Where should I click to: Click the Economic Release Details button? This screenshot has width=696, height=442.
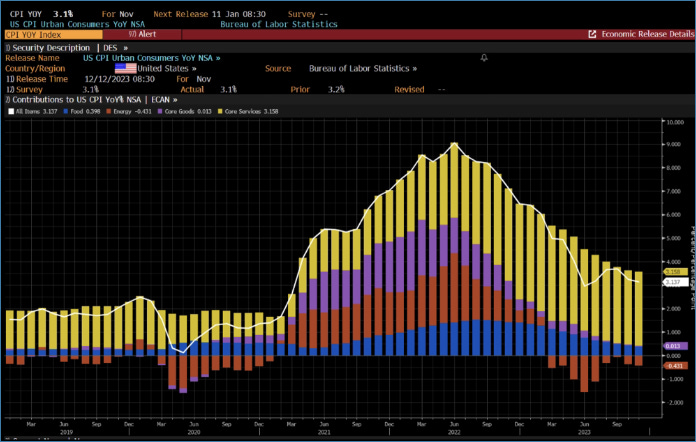click(x=646, y=34)
